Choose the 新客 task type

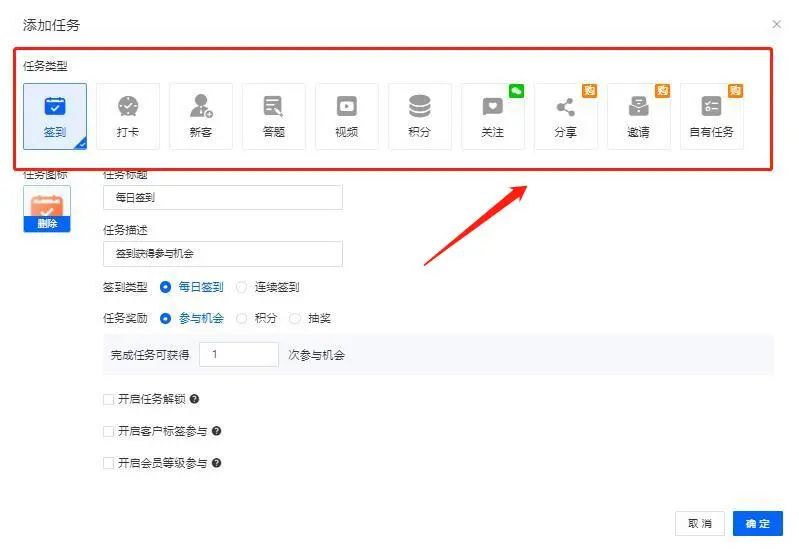tap(201, 116)
